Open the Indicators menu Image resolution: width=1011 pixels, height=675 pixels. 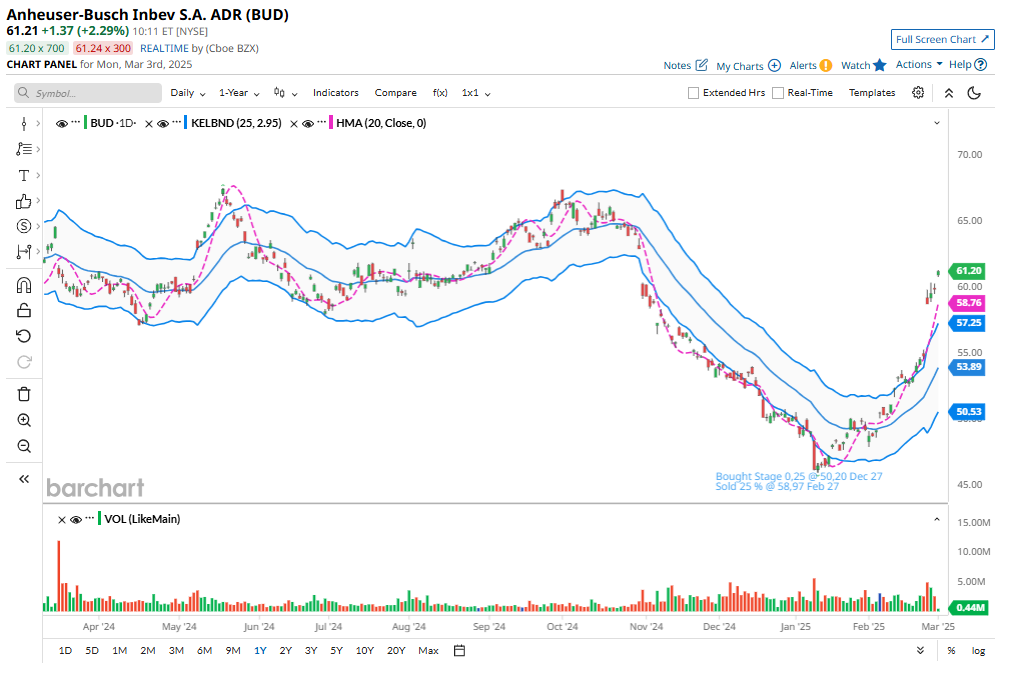(x=335, y=93)
